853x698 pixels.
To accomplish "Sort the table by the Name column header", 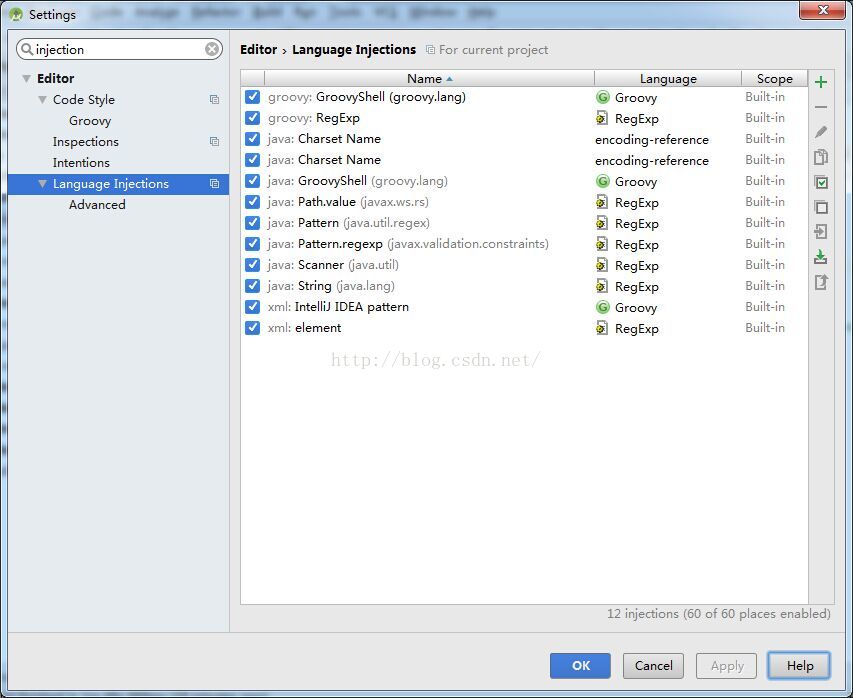I will click(x=429, y=79).
